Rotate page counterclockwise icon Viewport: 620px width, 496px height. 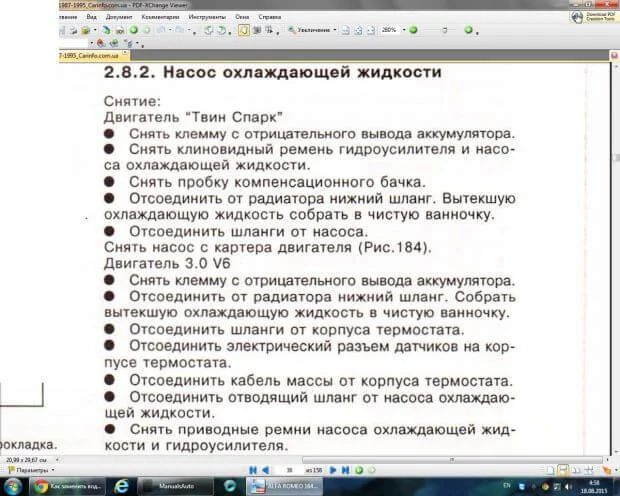coord(208,30)
